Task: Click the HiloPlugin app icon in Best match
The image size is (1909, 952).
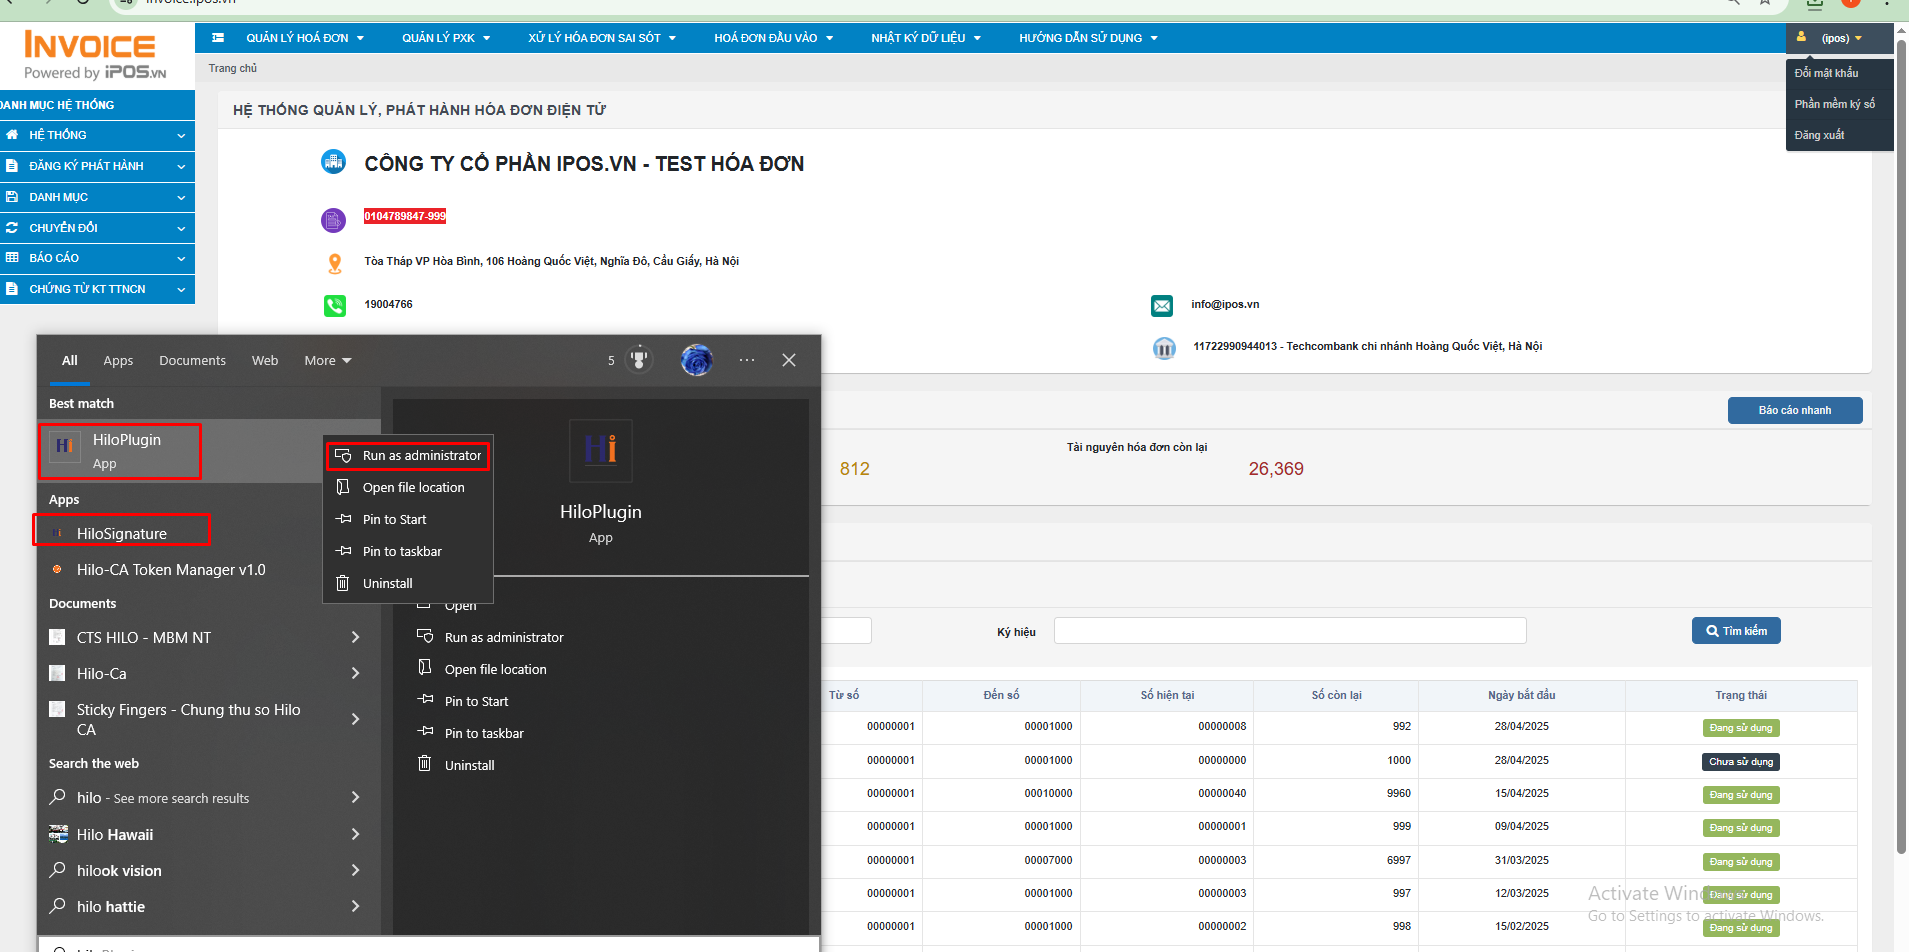Action: 64,446
